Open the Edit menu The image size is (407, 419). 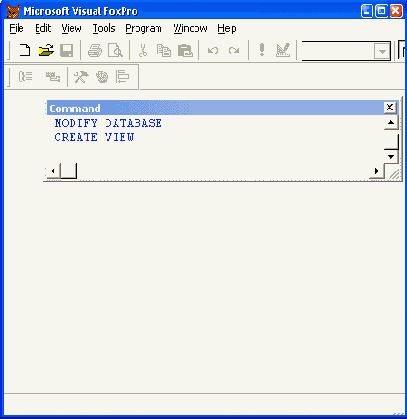[x=43, y=29]
